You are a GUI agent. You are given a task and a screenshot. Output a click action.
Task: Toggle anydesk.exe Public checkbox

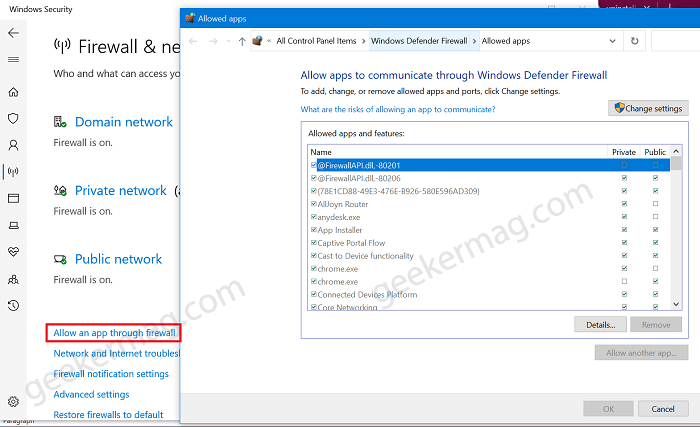pyautogui.click(x=655, y=217)
